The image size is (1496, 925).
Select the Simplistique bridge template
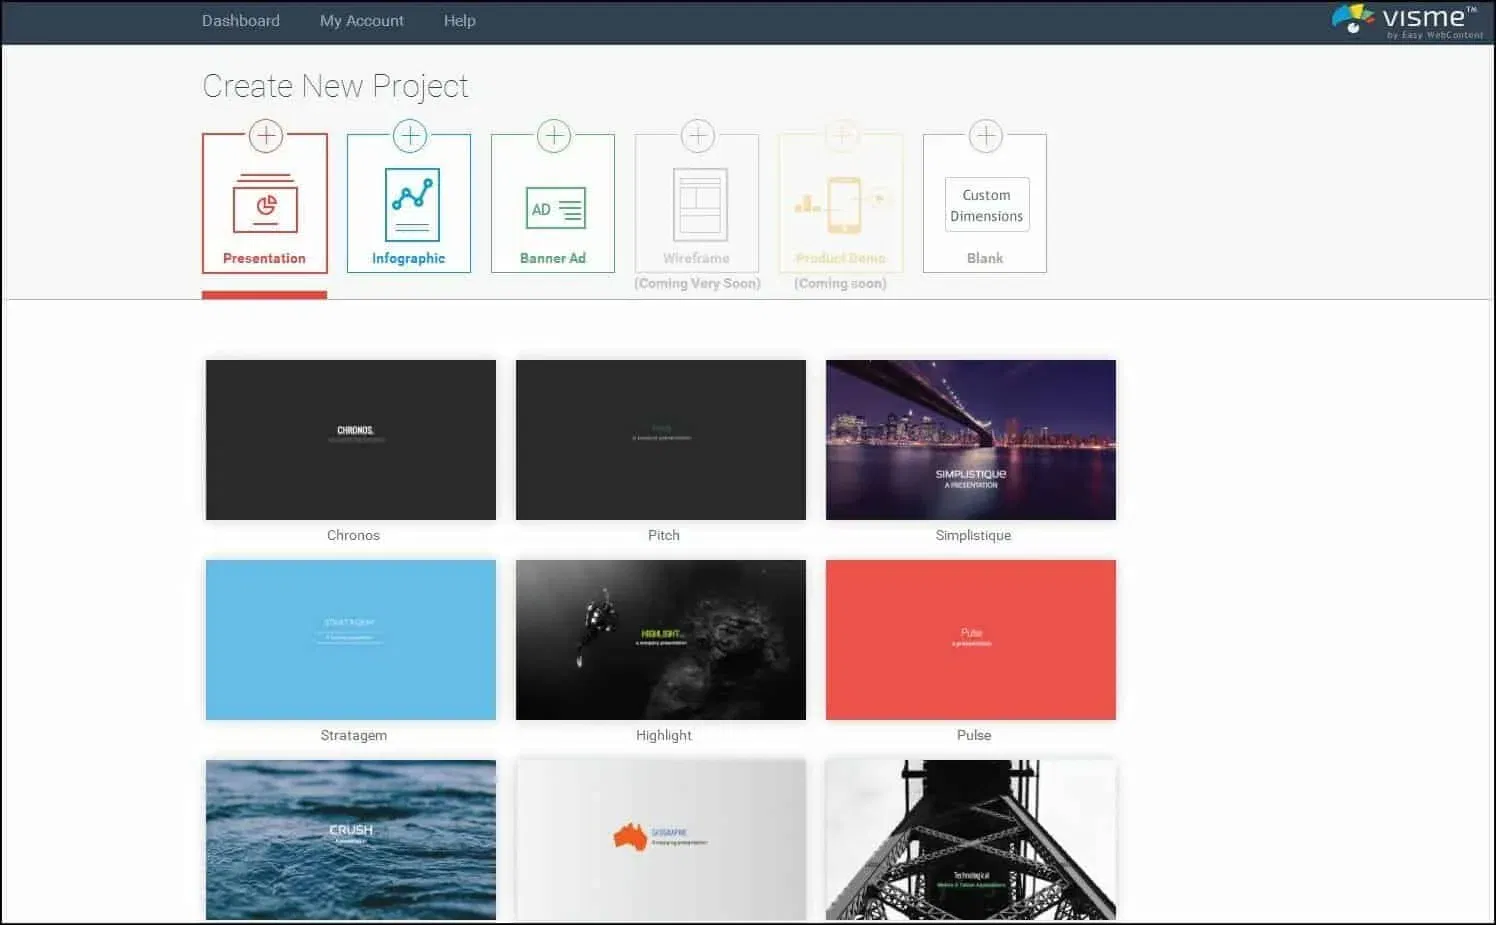pos(971,440)
